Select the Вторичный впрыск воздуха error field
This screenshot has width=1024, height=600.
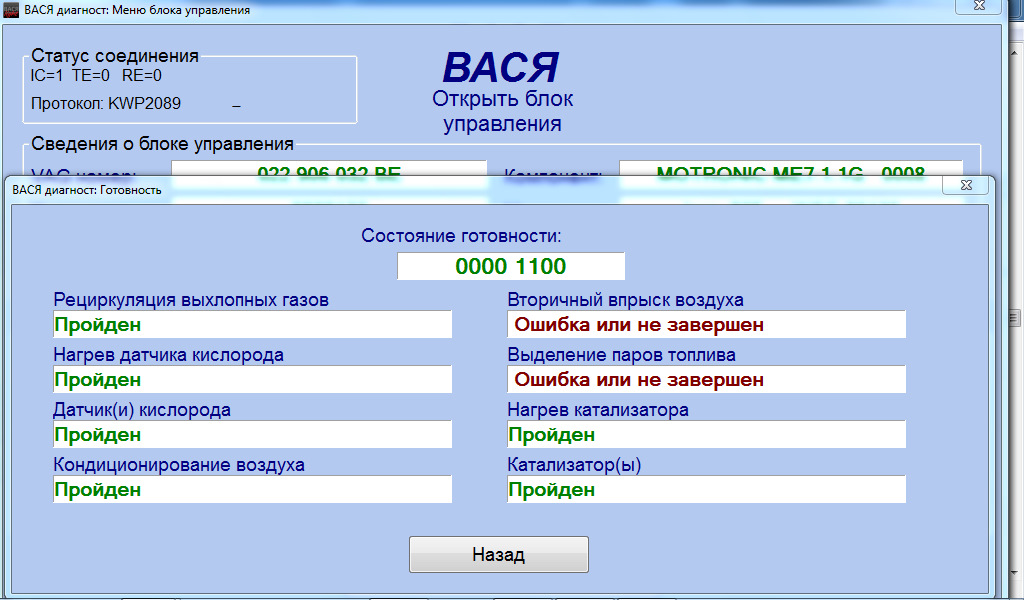tap(706, 325)
